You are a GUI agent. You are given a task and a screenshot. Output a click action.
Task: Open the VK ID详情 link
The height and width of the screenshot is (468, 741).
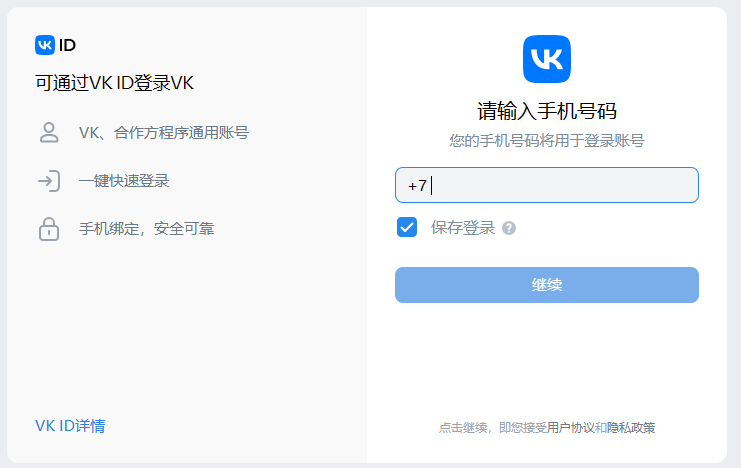tap(70, 426)
